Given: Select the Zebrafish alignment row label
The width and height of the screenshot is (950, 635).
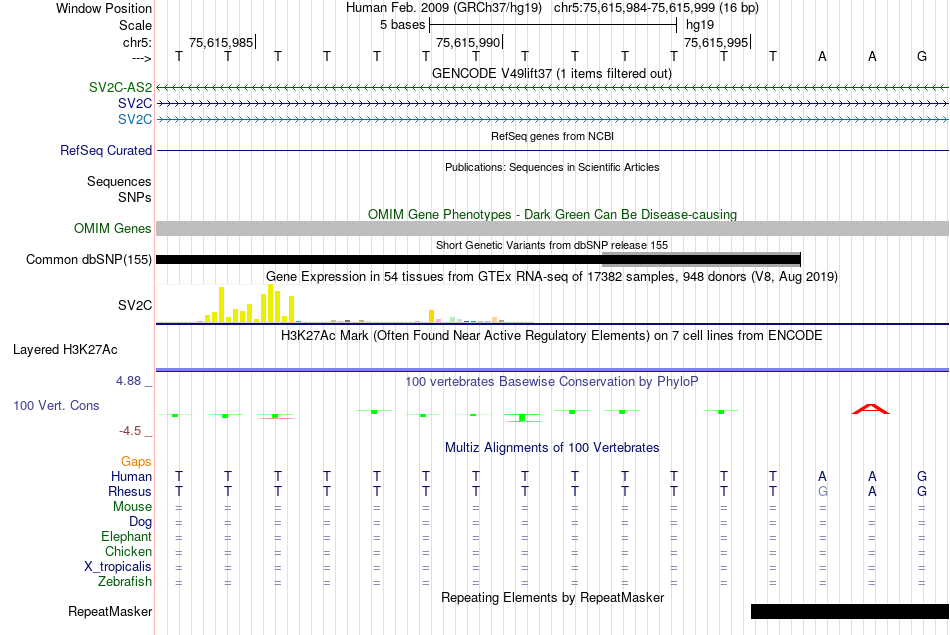Looking at the screenshot, I should point(125,581).
